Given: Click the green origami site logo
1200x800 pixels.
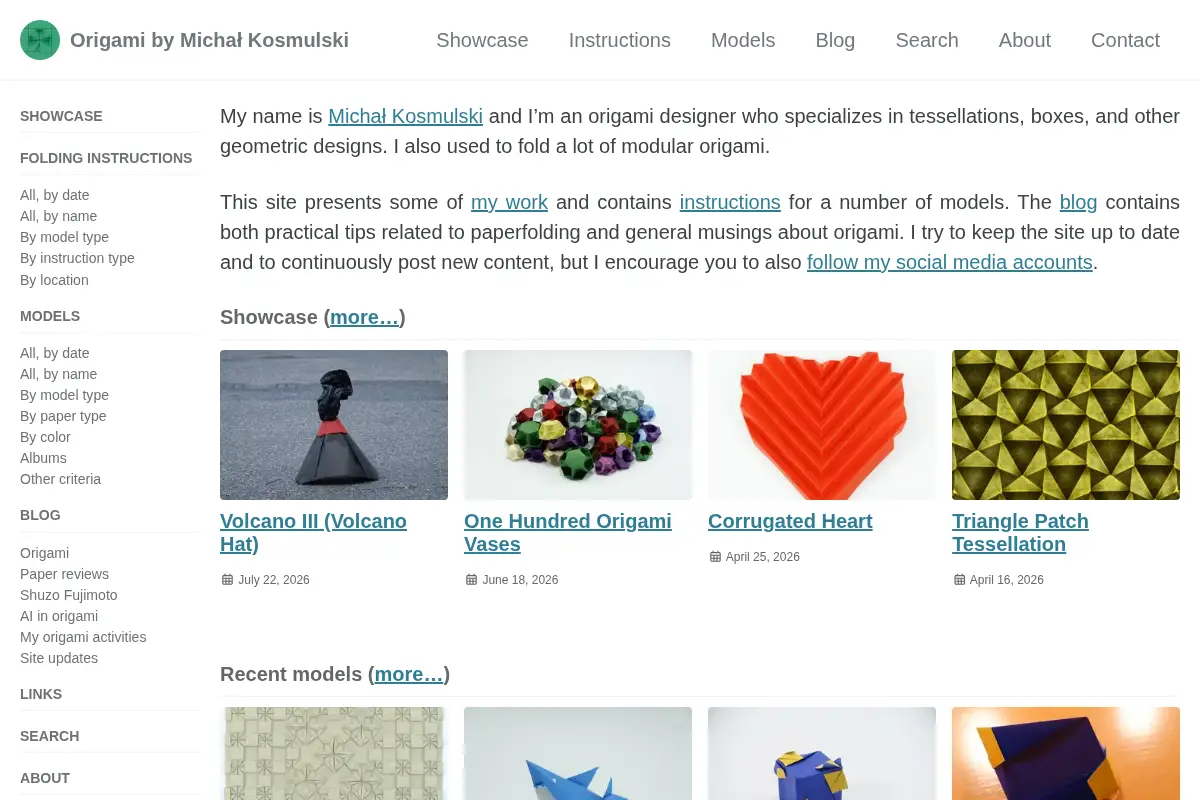Looking at the screenshot, I should tap(40, 40).
